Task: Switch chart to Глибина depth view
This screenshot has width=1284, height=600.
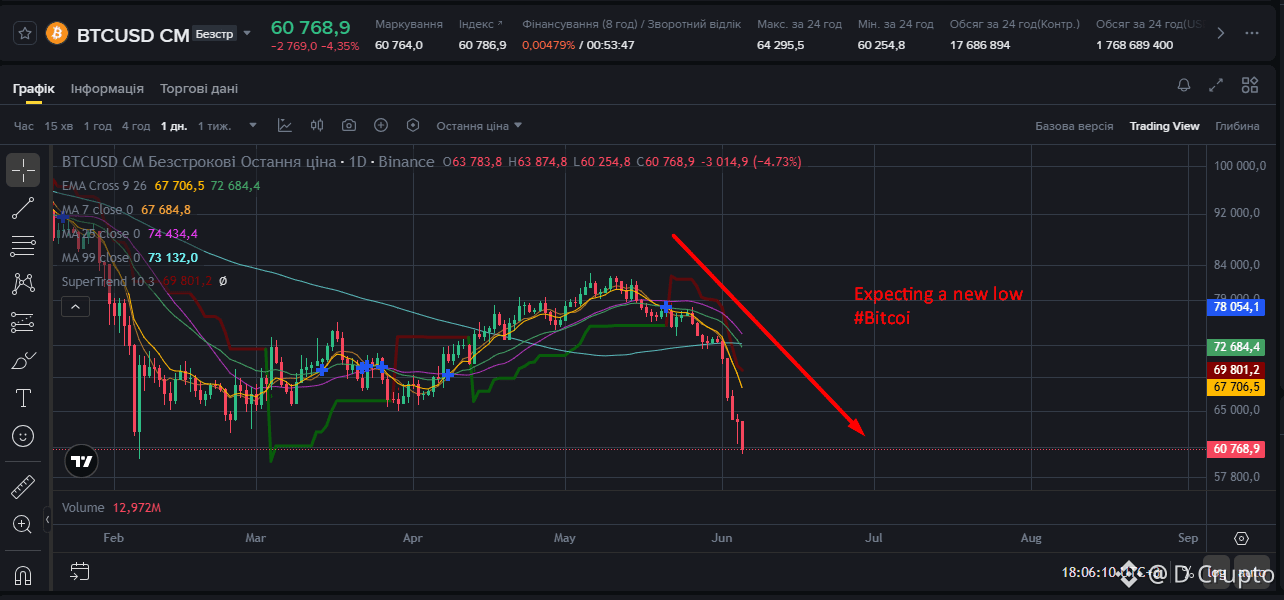Action: tap(1237, 126)
